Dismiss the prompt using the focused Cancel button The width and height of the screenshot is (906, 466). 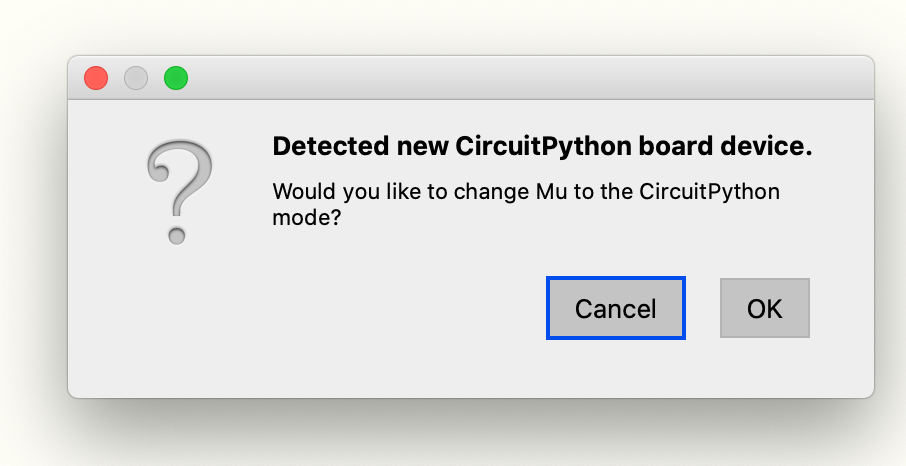tap(616, 308)
